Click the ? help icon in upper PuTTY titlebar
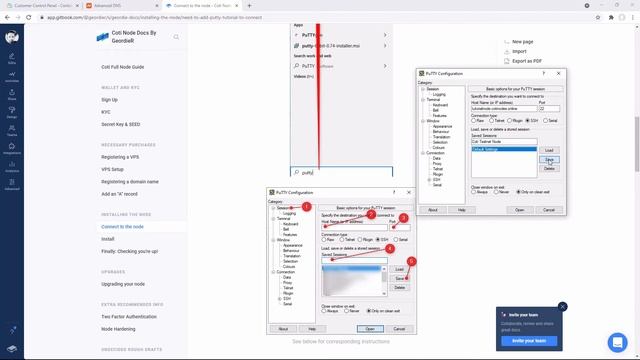This screenshot has height=360, width=640. pos(543,73)
